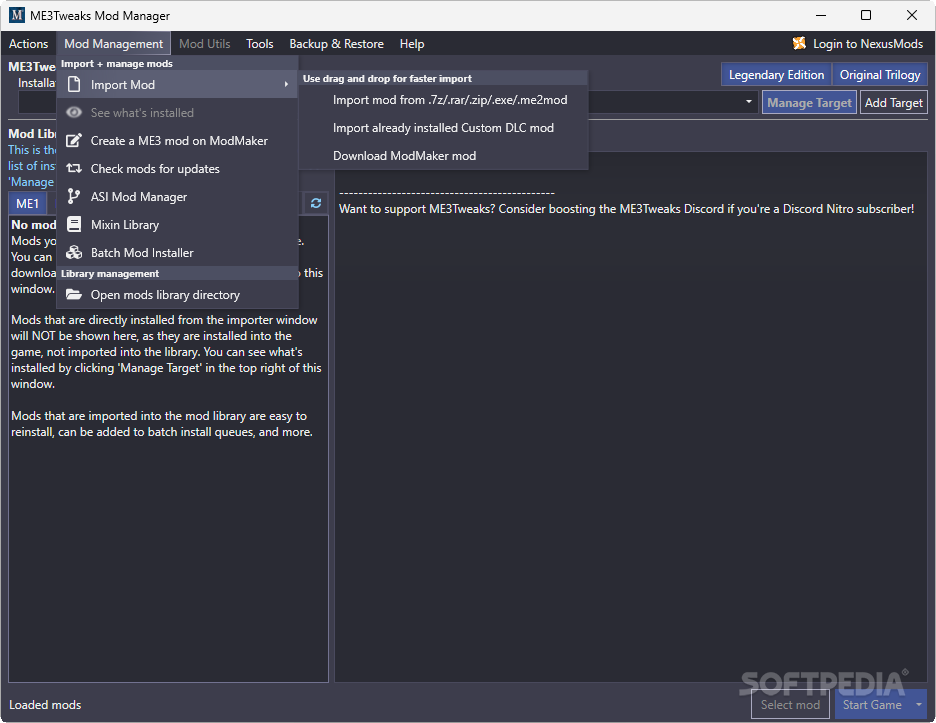936x723 pixels.
Task: Close the Mod Management menu
Action: (113, 44)
